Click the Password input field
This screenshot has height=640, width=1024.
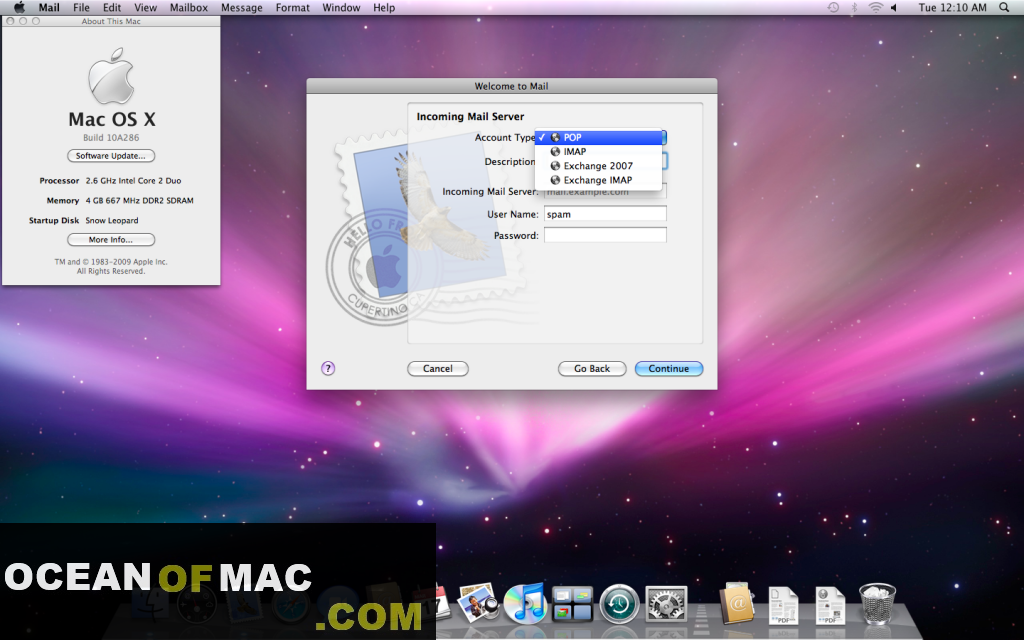605,235
